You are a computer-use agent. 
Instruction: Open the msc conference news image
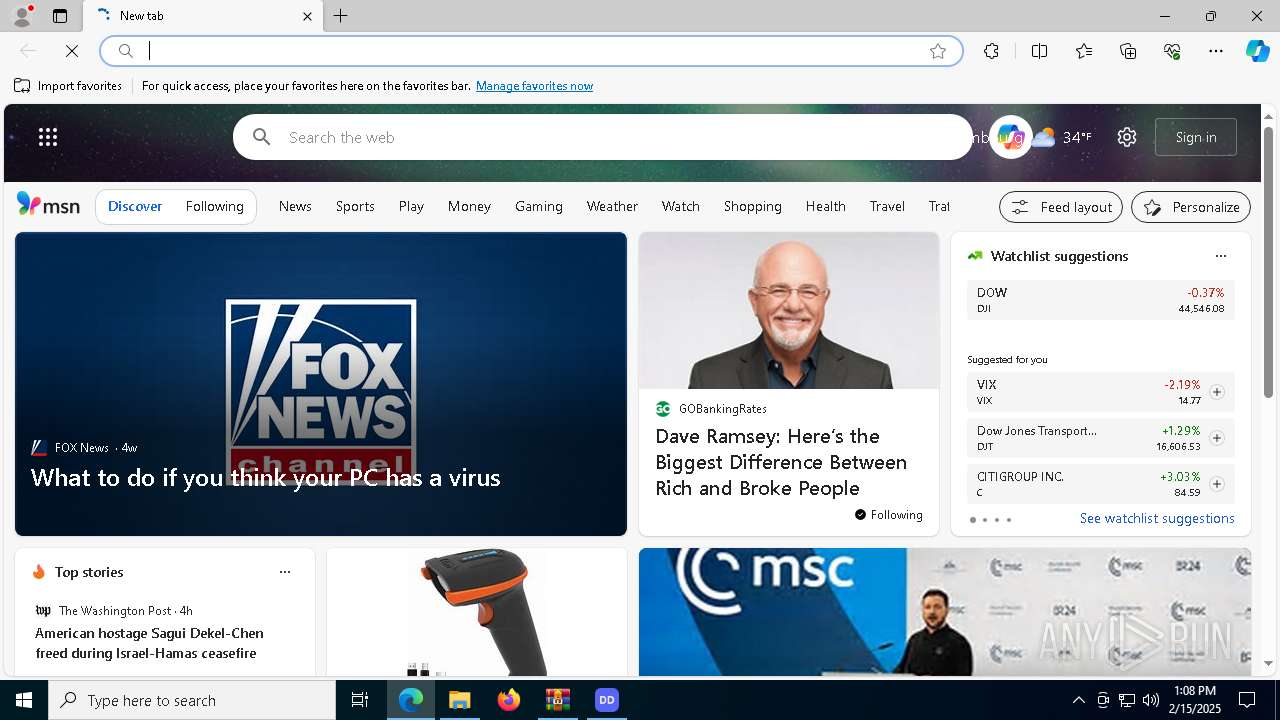pyautogui.click(x=945, y=612)
